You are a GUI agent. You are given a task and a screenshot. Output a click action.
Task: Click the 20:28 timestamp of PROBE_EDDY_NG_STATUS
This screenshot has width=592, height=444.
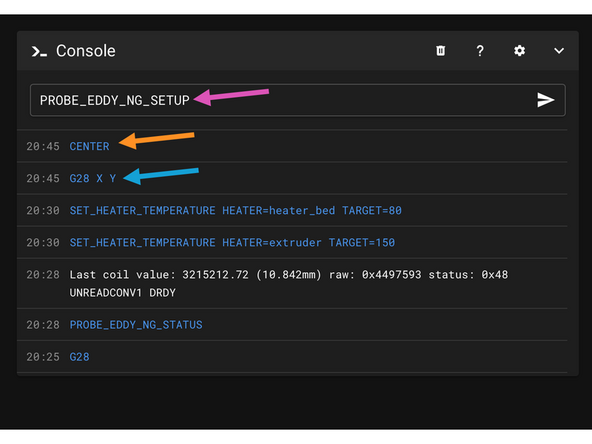pos(43,325)
